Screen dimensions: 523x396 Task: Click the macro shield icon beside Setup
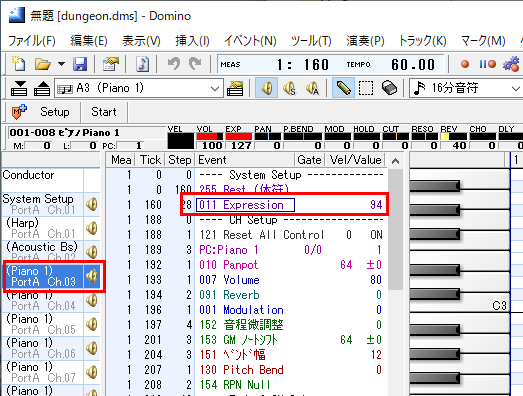(19, 112)
